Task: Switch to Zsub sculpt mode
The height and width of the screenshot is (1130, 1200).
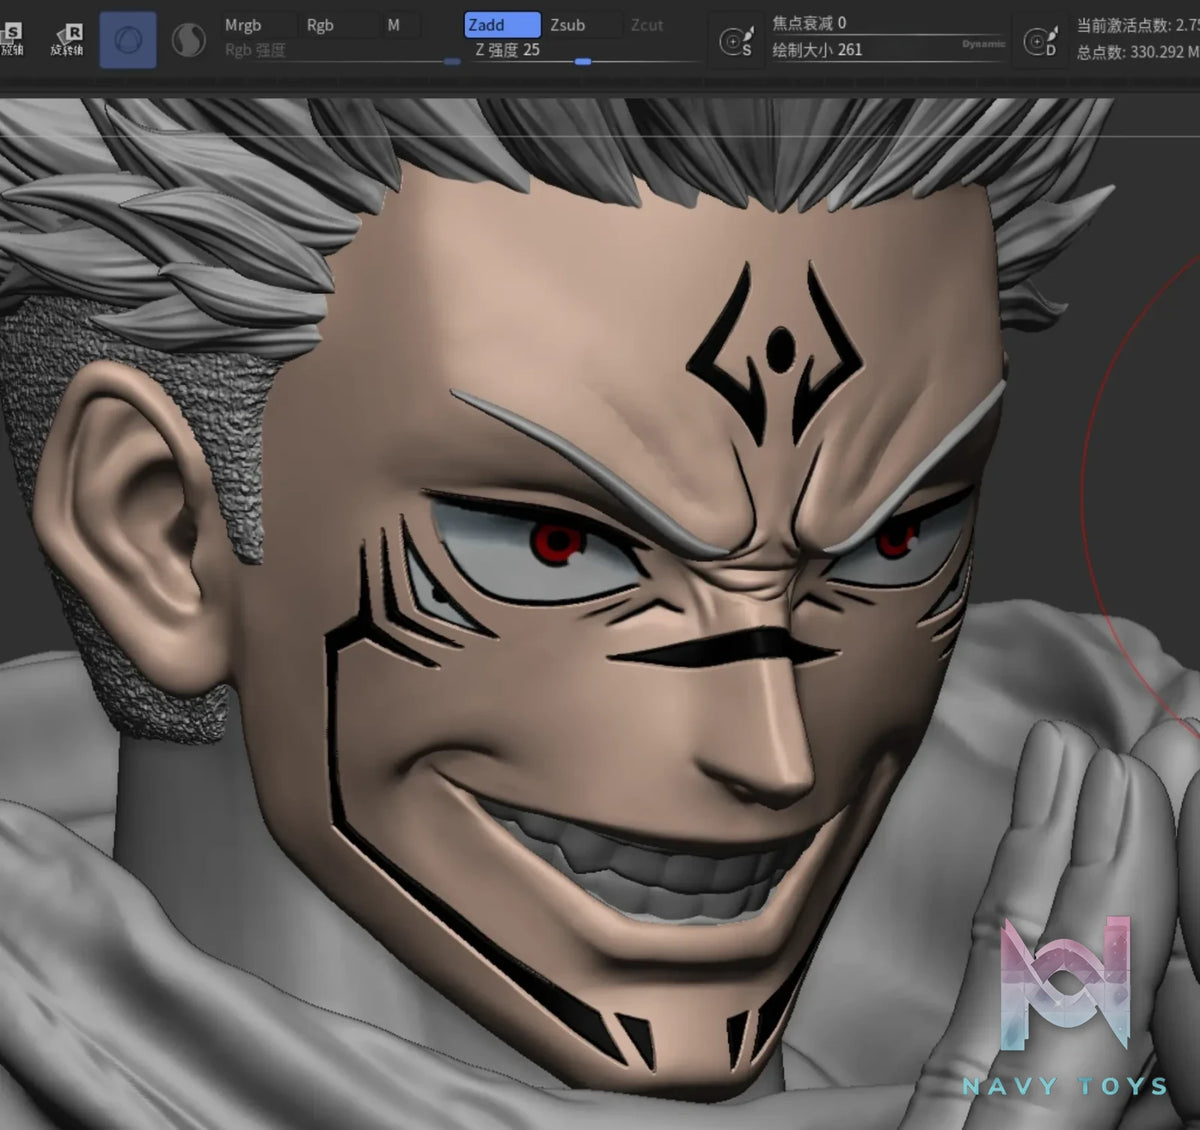Action: tap(583, 25)
